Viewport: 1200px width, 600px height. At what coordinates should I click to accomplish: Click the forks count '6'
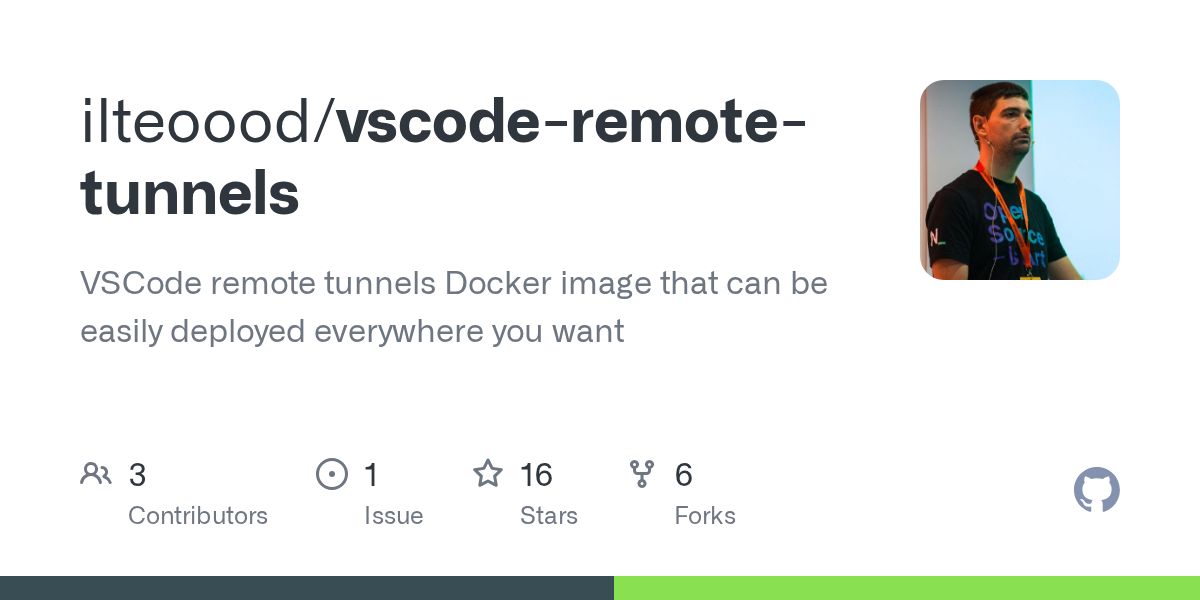[684, 475]
